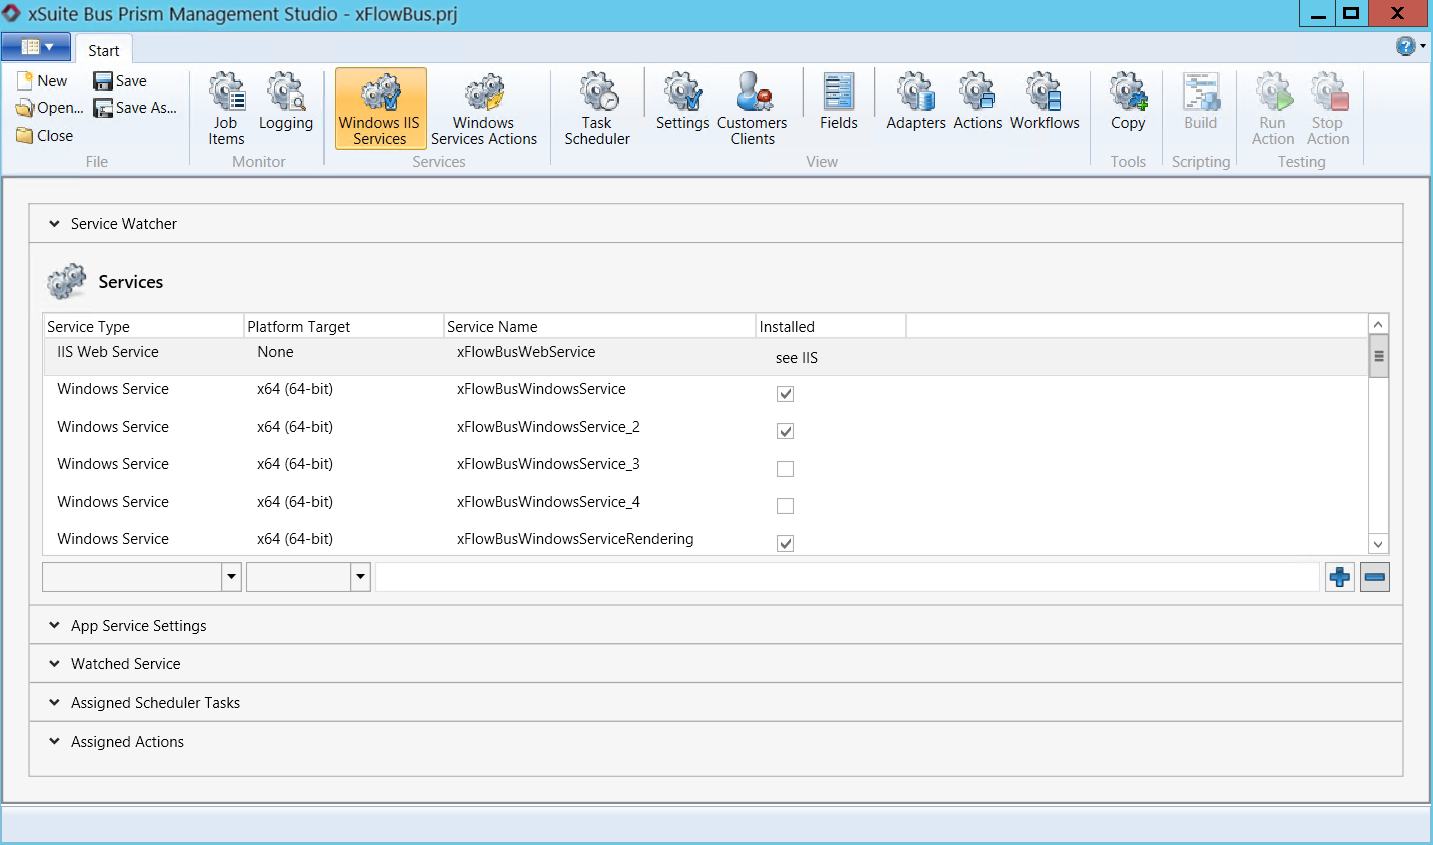1433x845 pixels.
Task: Open the service type dropdown below the table
Action: [x=231, y=577]
